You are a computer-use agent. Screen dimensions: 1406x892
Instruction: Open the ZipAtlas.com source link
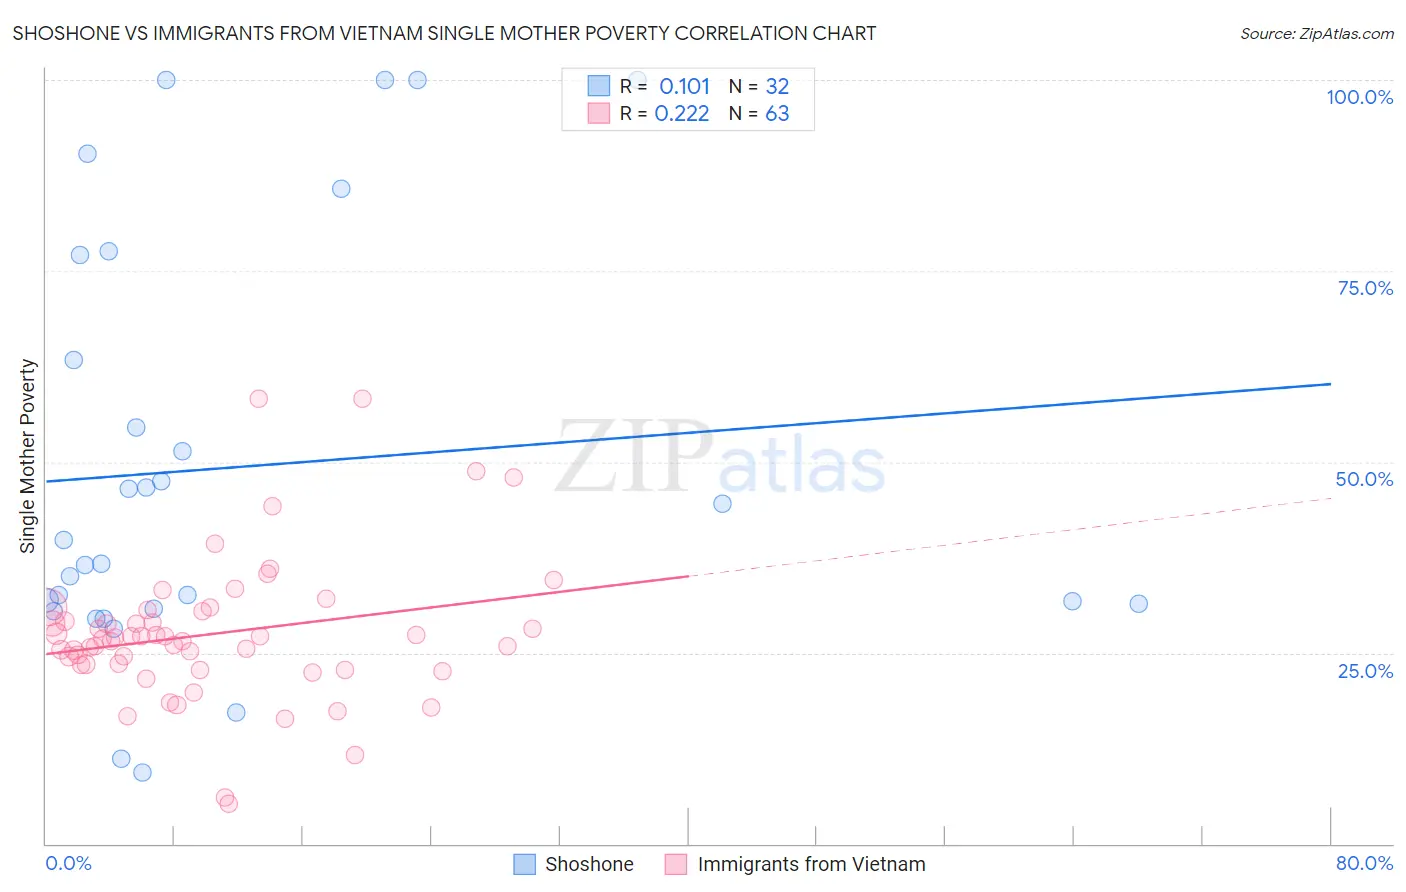1317,33
